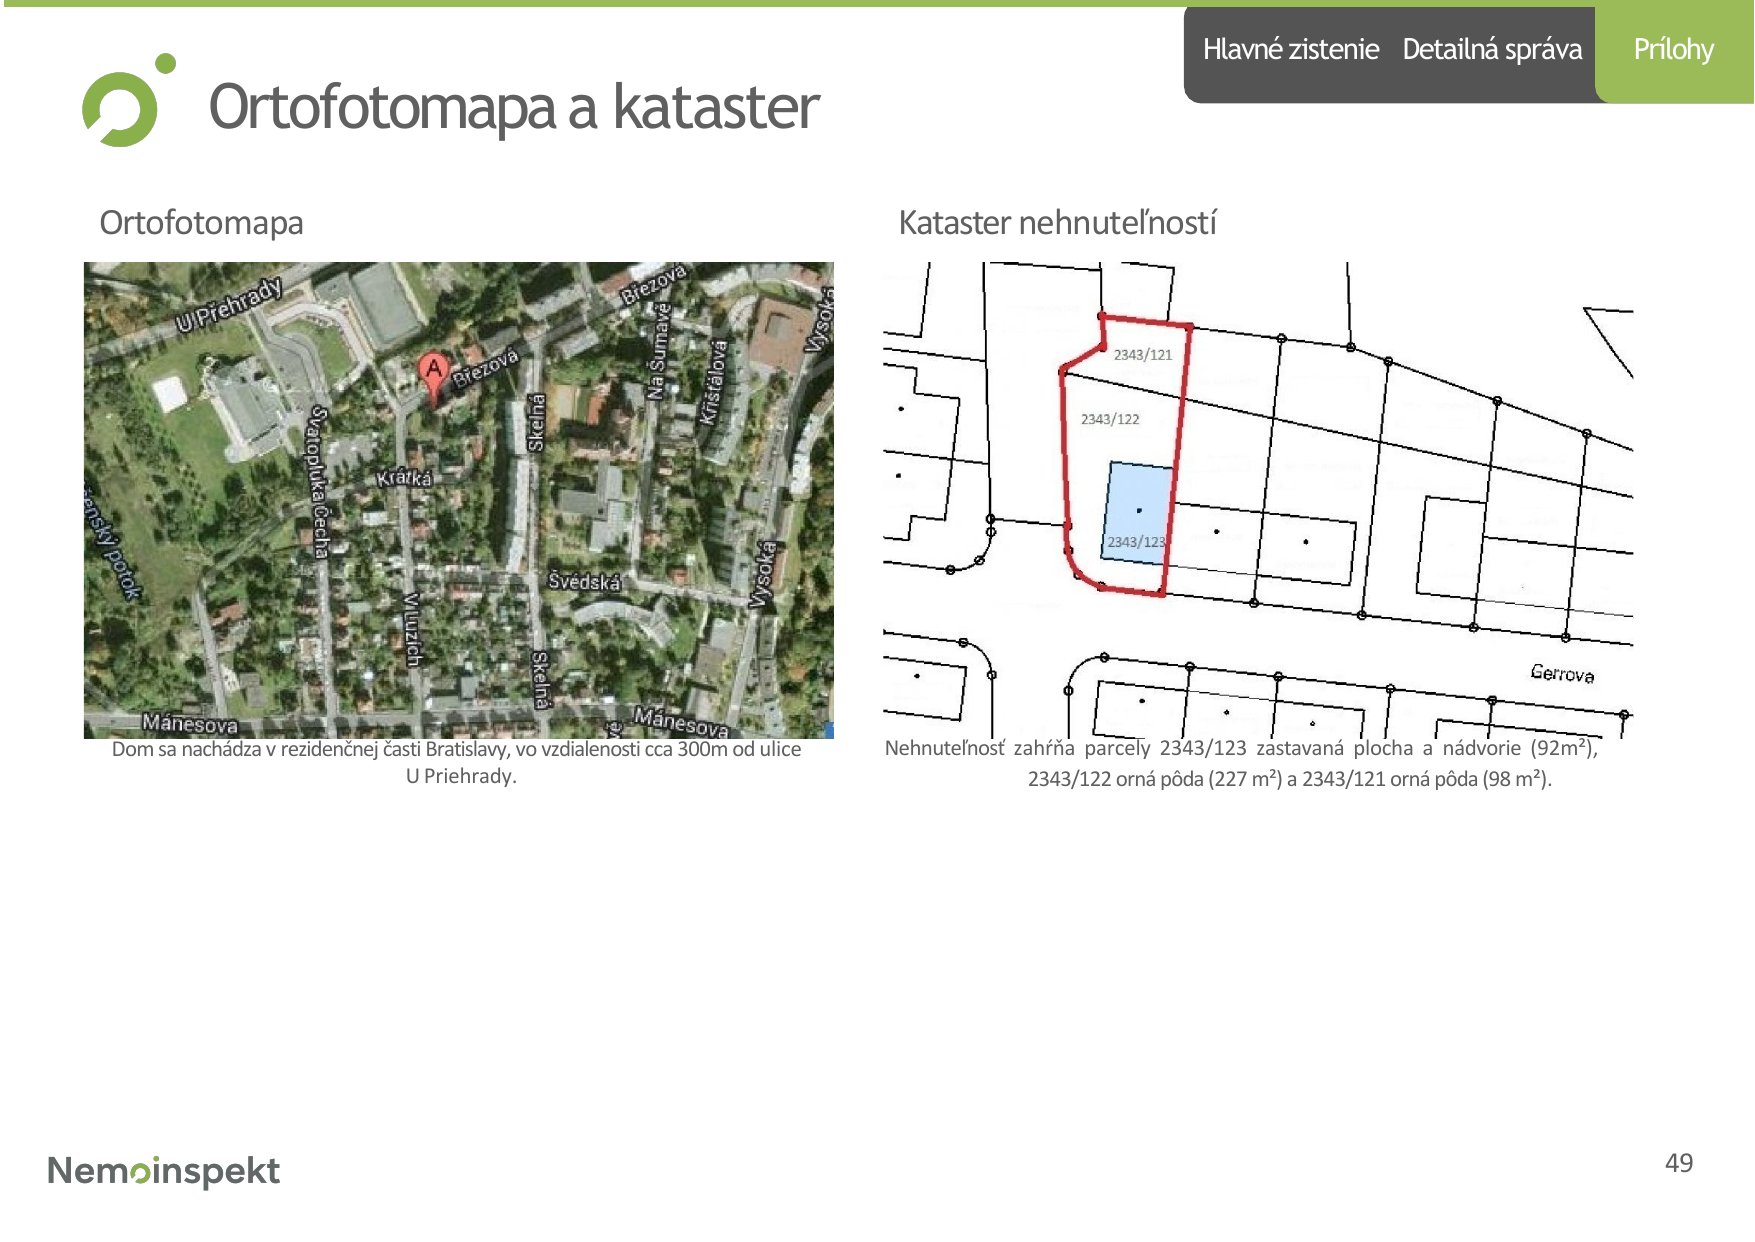Click the Na Šumavě street label

tap(658, 350)
